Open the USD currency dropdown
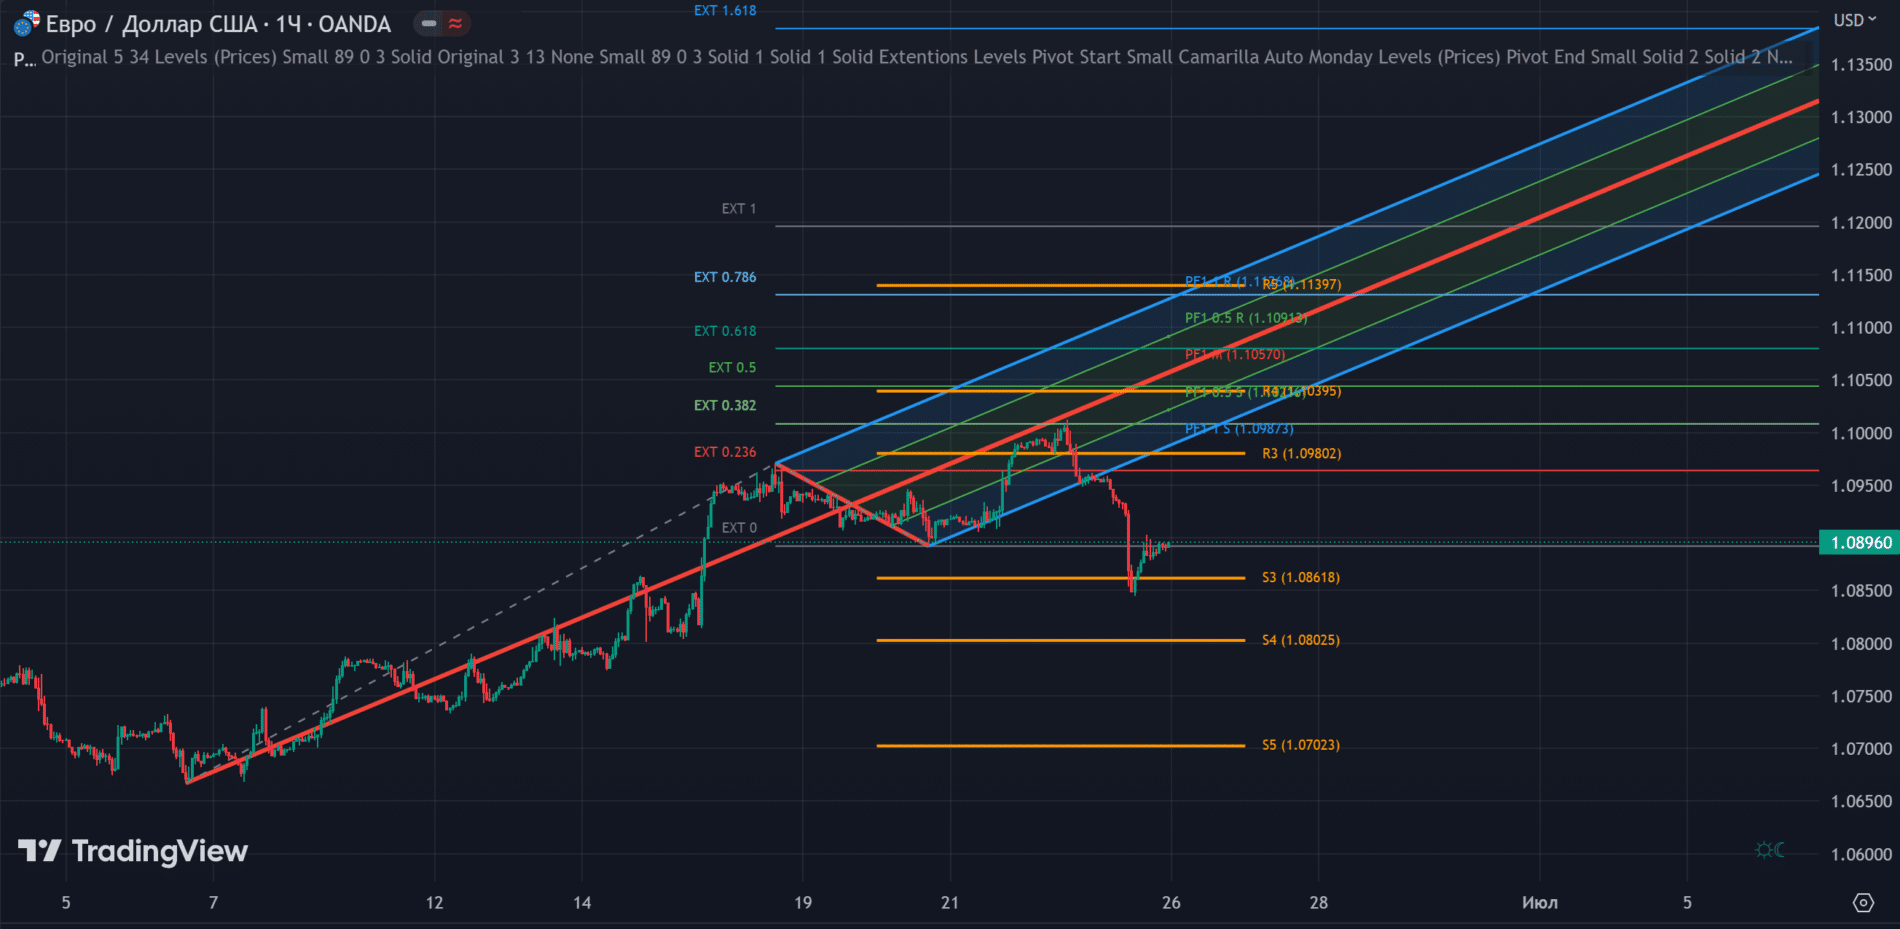1900x929 pixels. tap(1854, 20)
